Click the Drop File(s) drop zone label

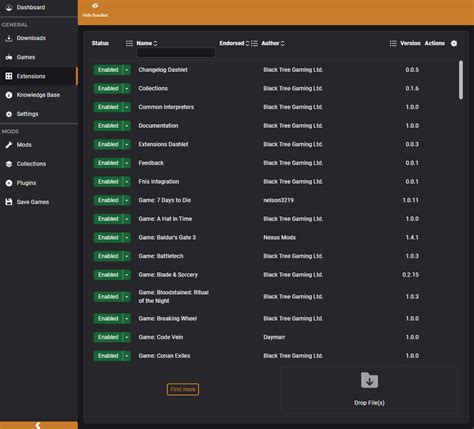tap(369, 403)
